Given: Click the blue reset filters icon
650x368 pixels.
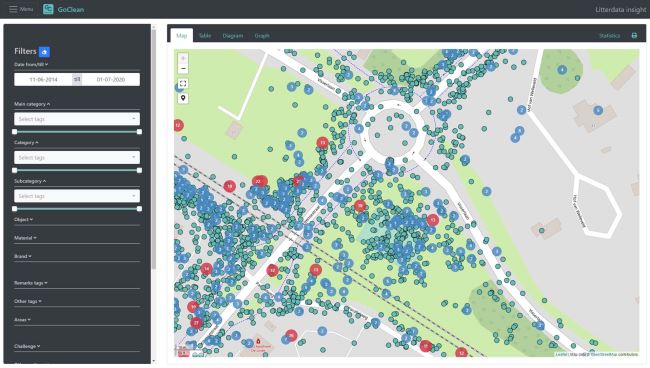Looking at the screenshot, I should tap(44, 52).
